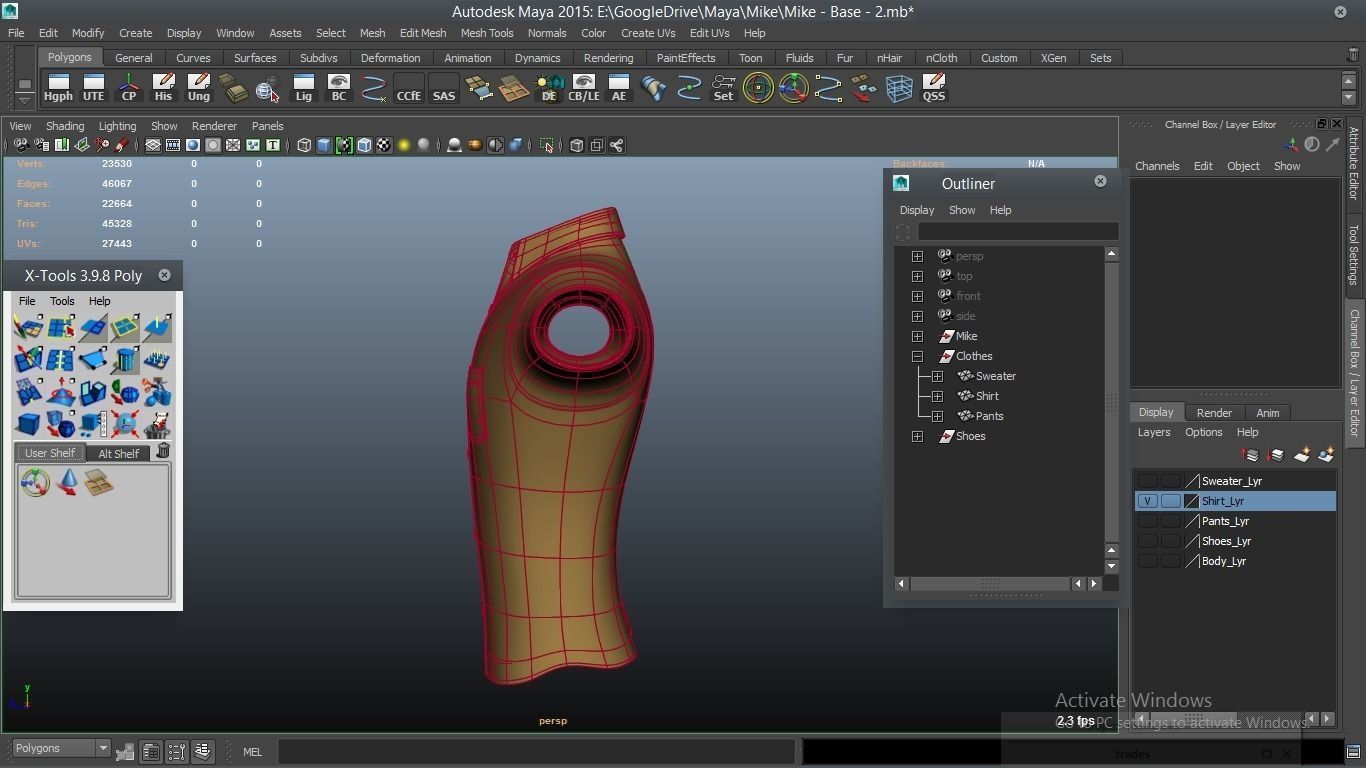
Task: Click the T icon in viewport toolbar
Action: 272,145
